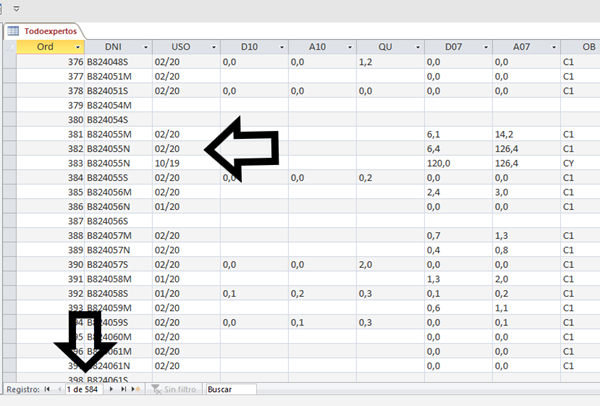
Task: Click DNI cell B824048S
Action: 119,62
